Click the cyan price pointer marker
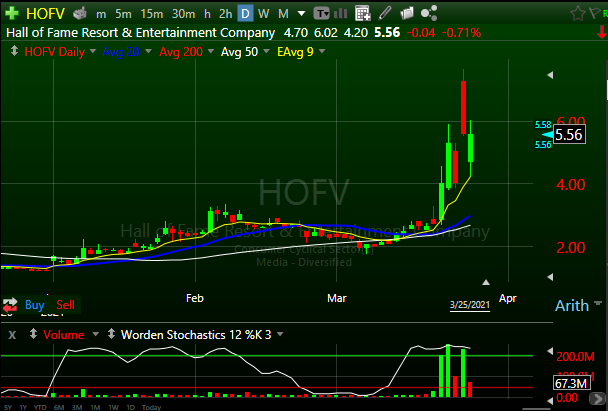The image size is (608, 411). pyautogui.click(x=548, y=135)
